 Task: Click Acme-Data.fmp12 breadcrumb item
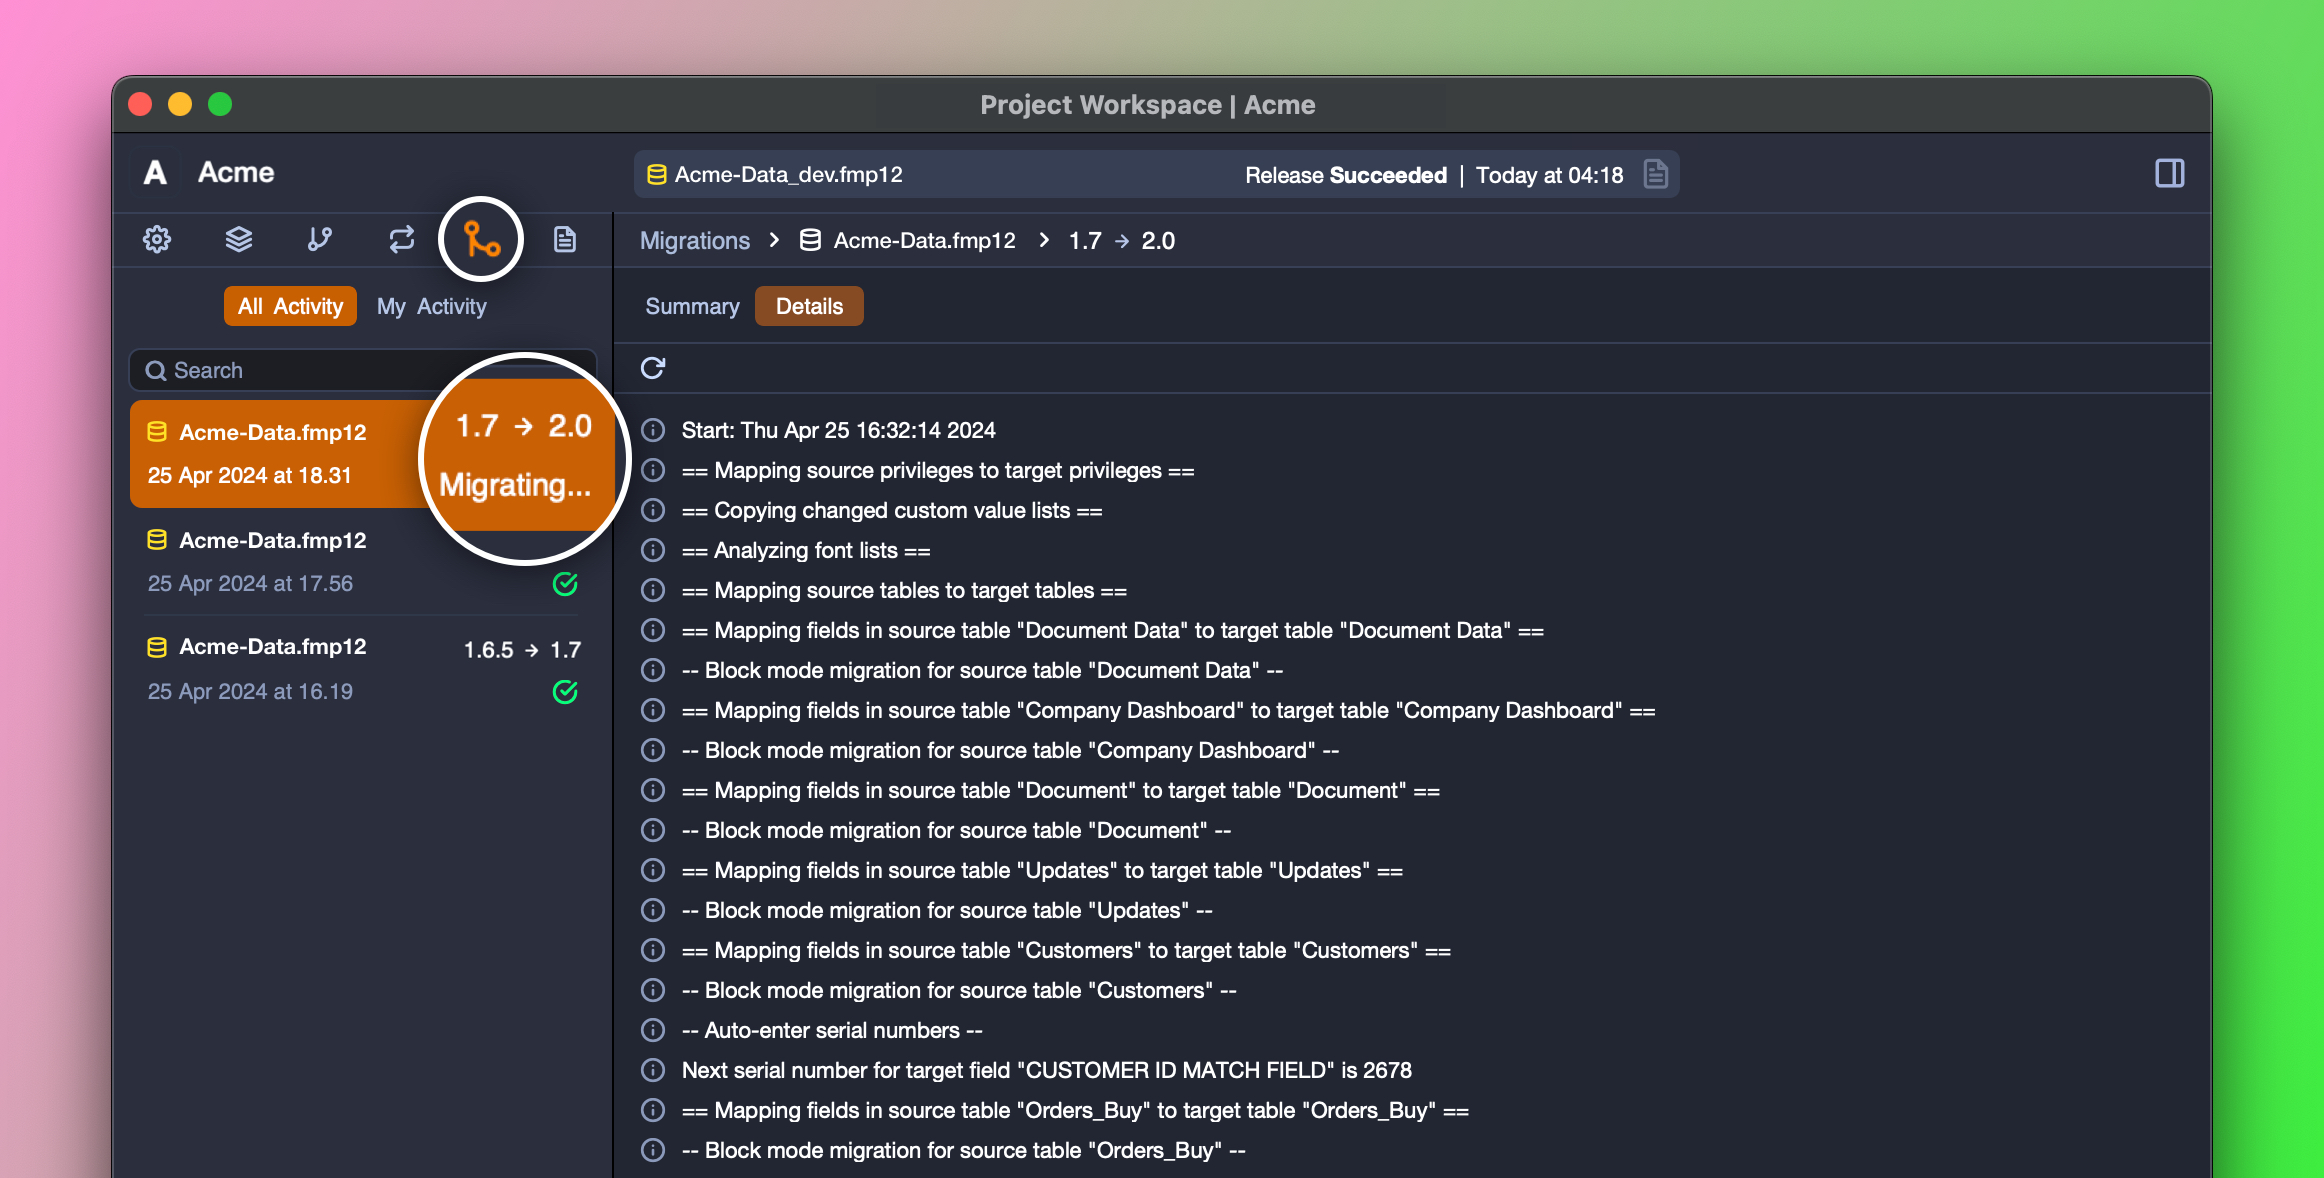click(x=923, y=241)
